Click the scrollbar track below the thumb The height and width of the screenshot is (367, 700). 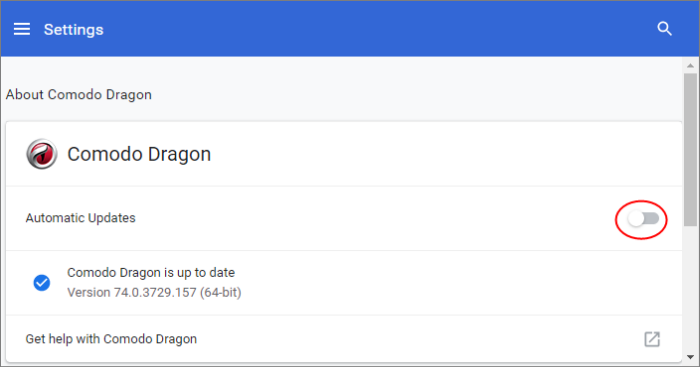691,290
